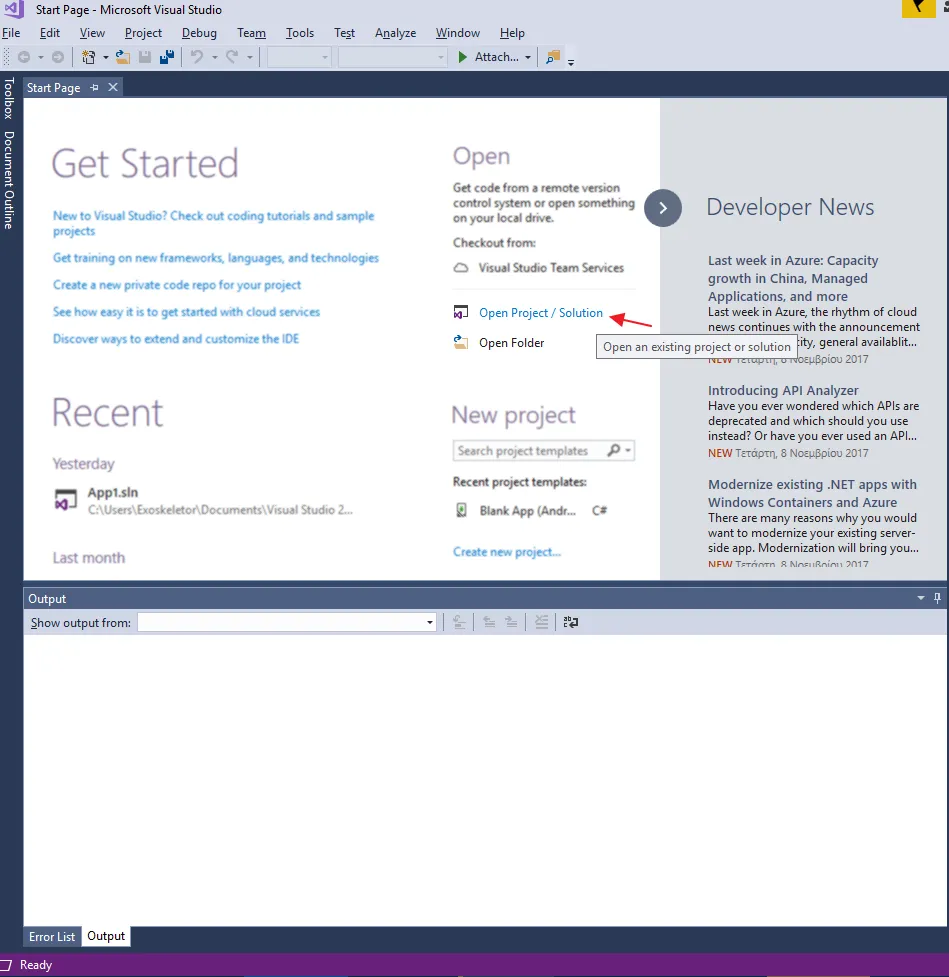Go to Next Message in output toolbar

tap(511, 622)
